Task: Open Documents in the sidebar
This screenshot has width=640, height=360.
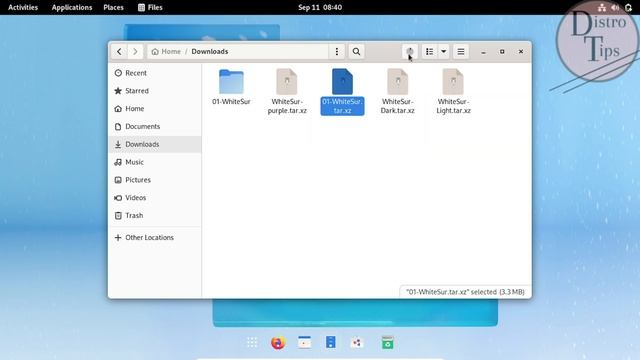Action: (x=155, y=127)
